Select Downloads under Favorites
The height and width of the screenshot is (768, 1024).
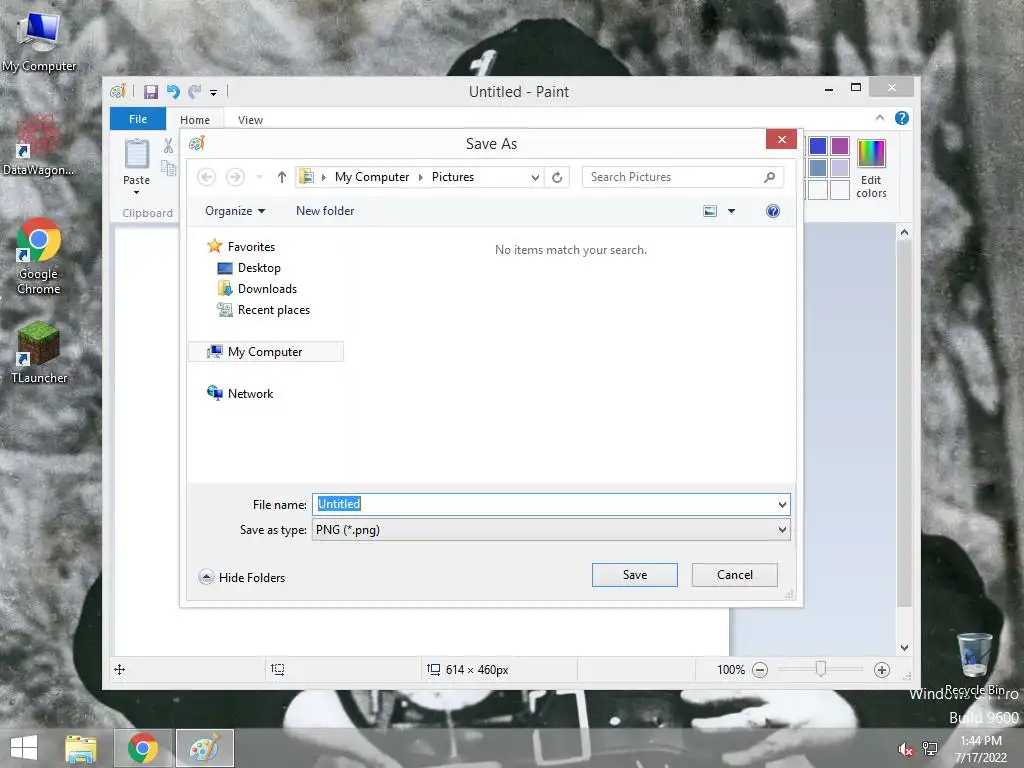pyautogui.click(x=257, y=289)
